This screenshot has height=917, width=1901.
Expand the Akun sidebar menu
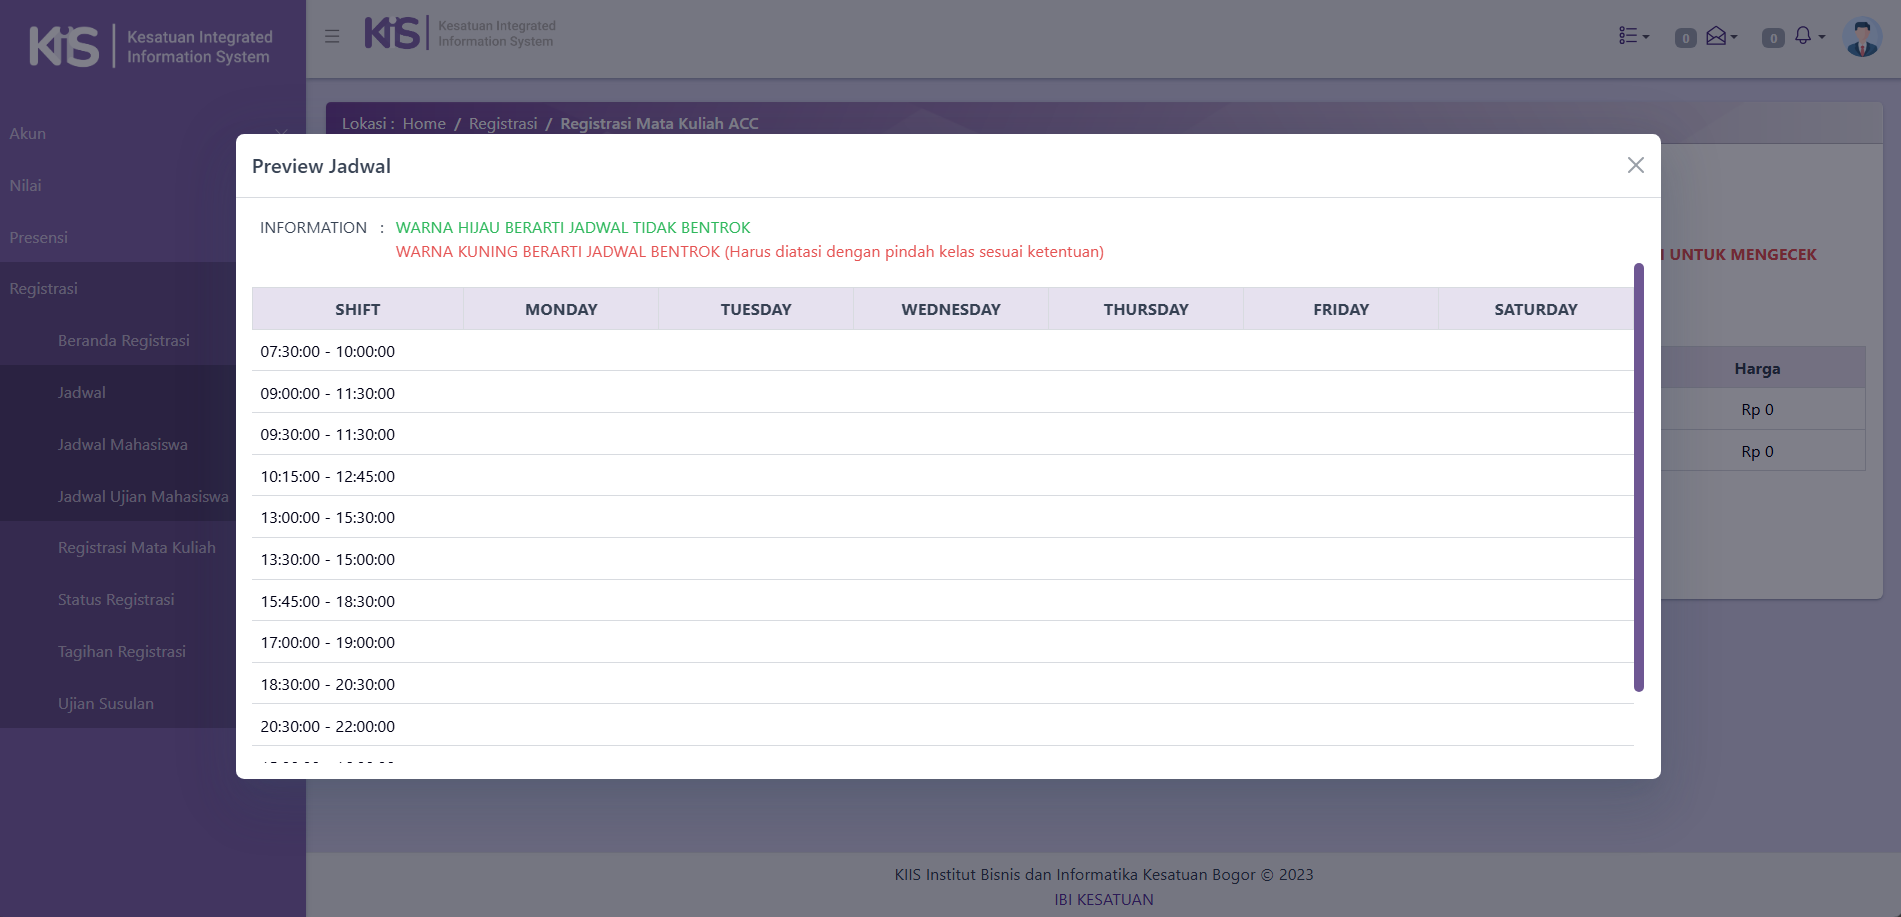coord(28,133)
